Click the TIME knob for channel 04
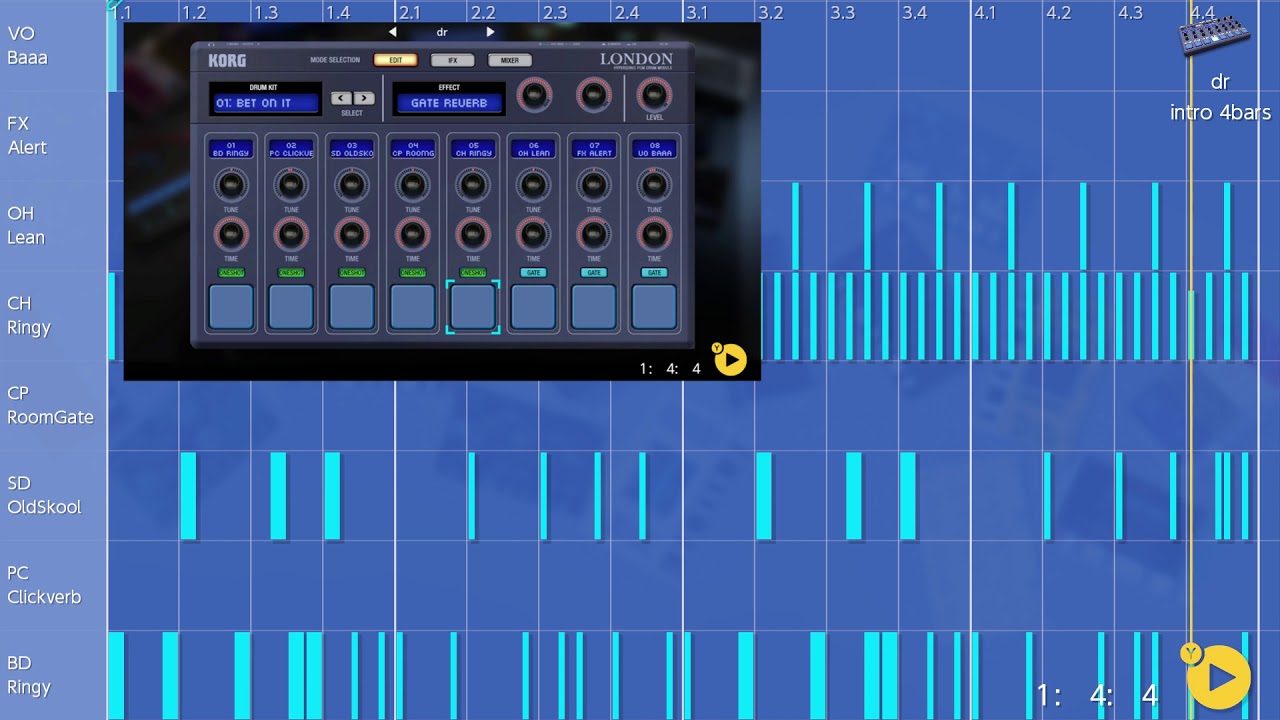 413,235
